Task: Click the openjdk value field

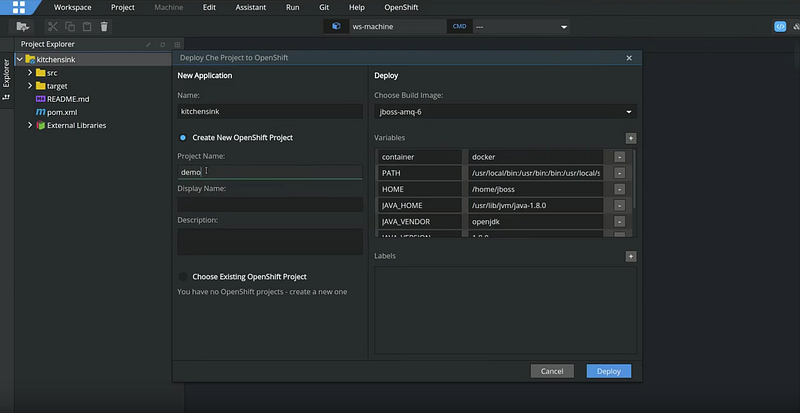Action: tap(536, 222)
